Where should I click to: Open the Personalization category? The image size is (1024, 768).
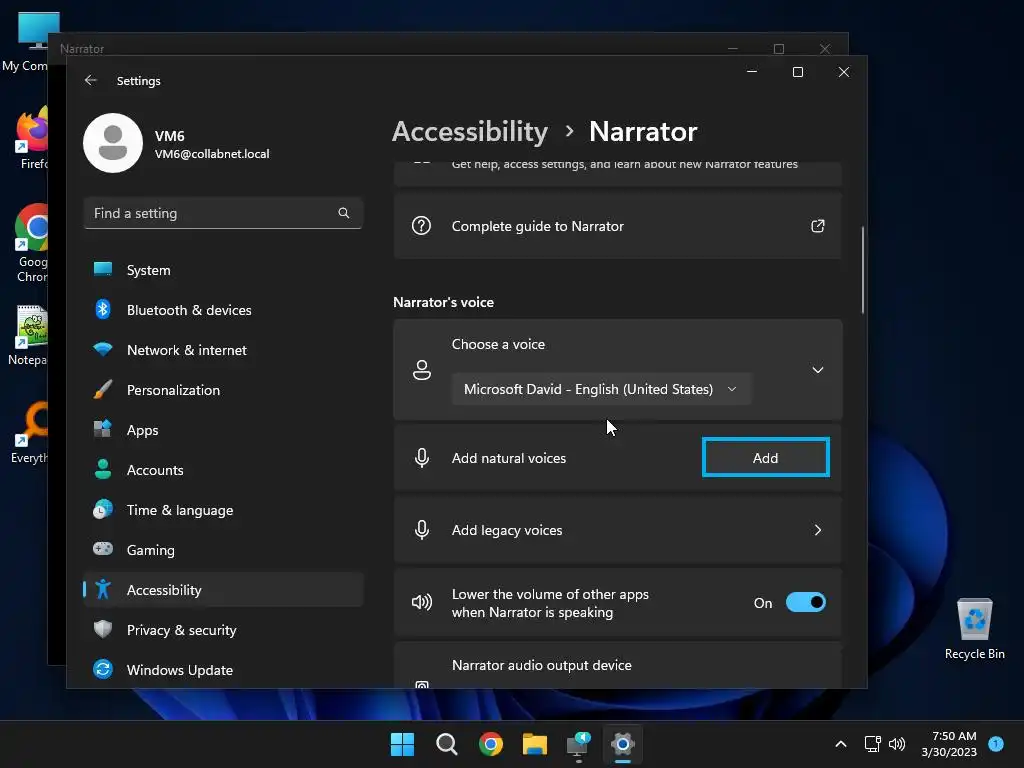(223, 390)
